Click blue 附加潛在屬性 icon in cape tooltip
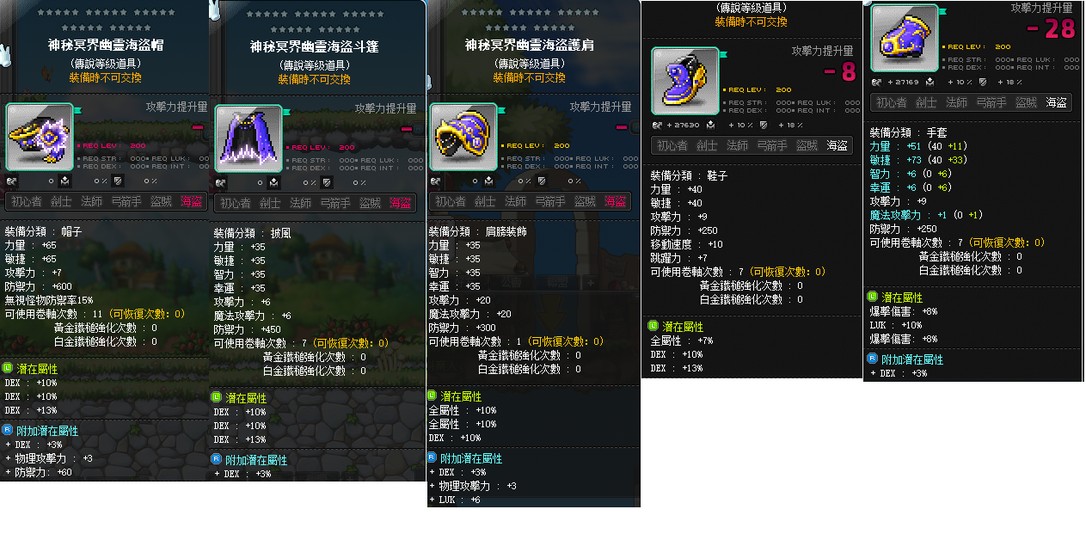The height and width of the screenshot is (540, 1086). tap(216, 459)
